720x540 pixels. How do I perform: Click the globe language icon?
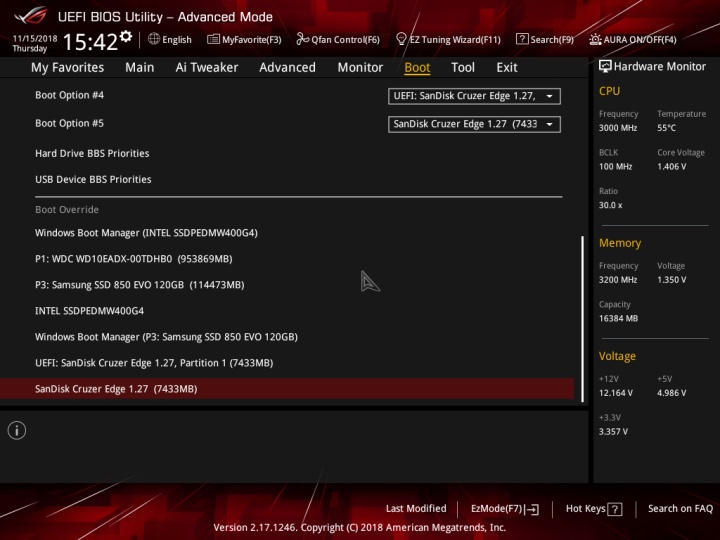tap(154, 39)
